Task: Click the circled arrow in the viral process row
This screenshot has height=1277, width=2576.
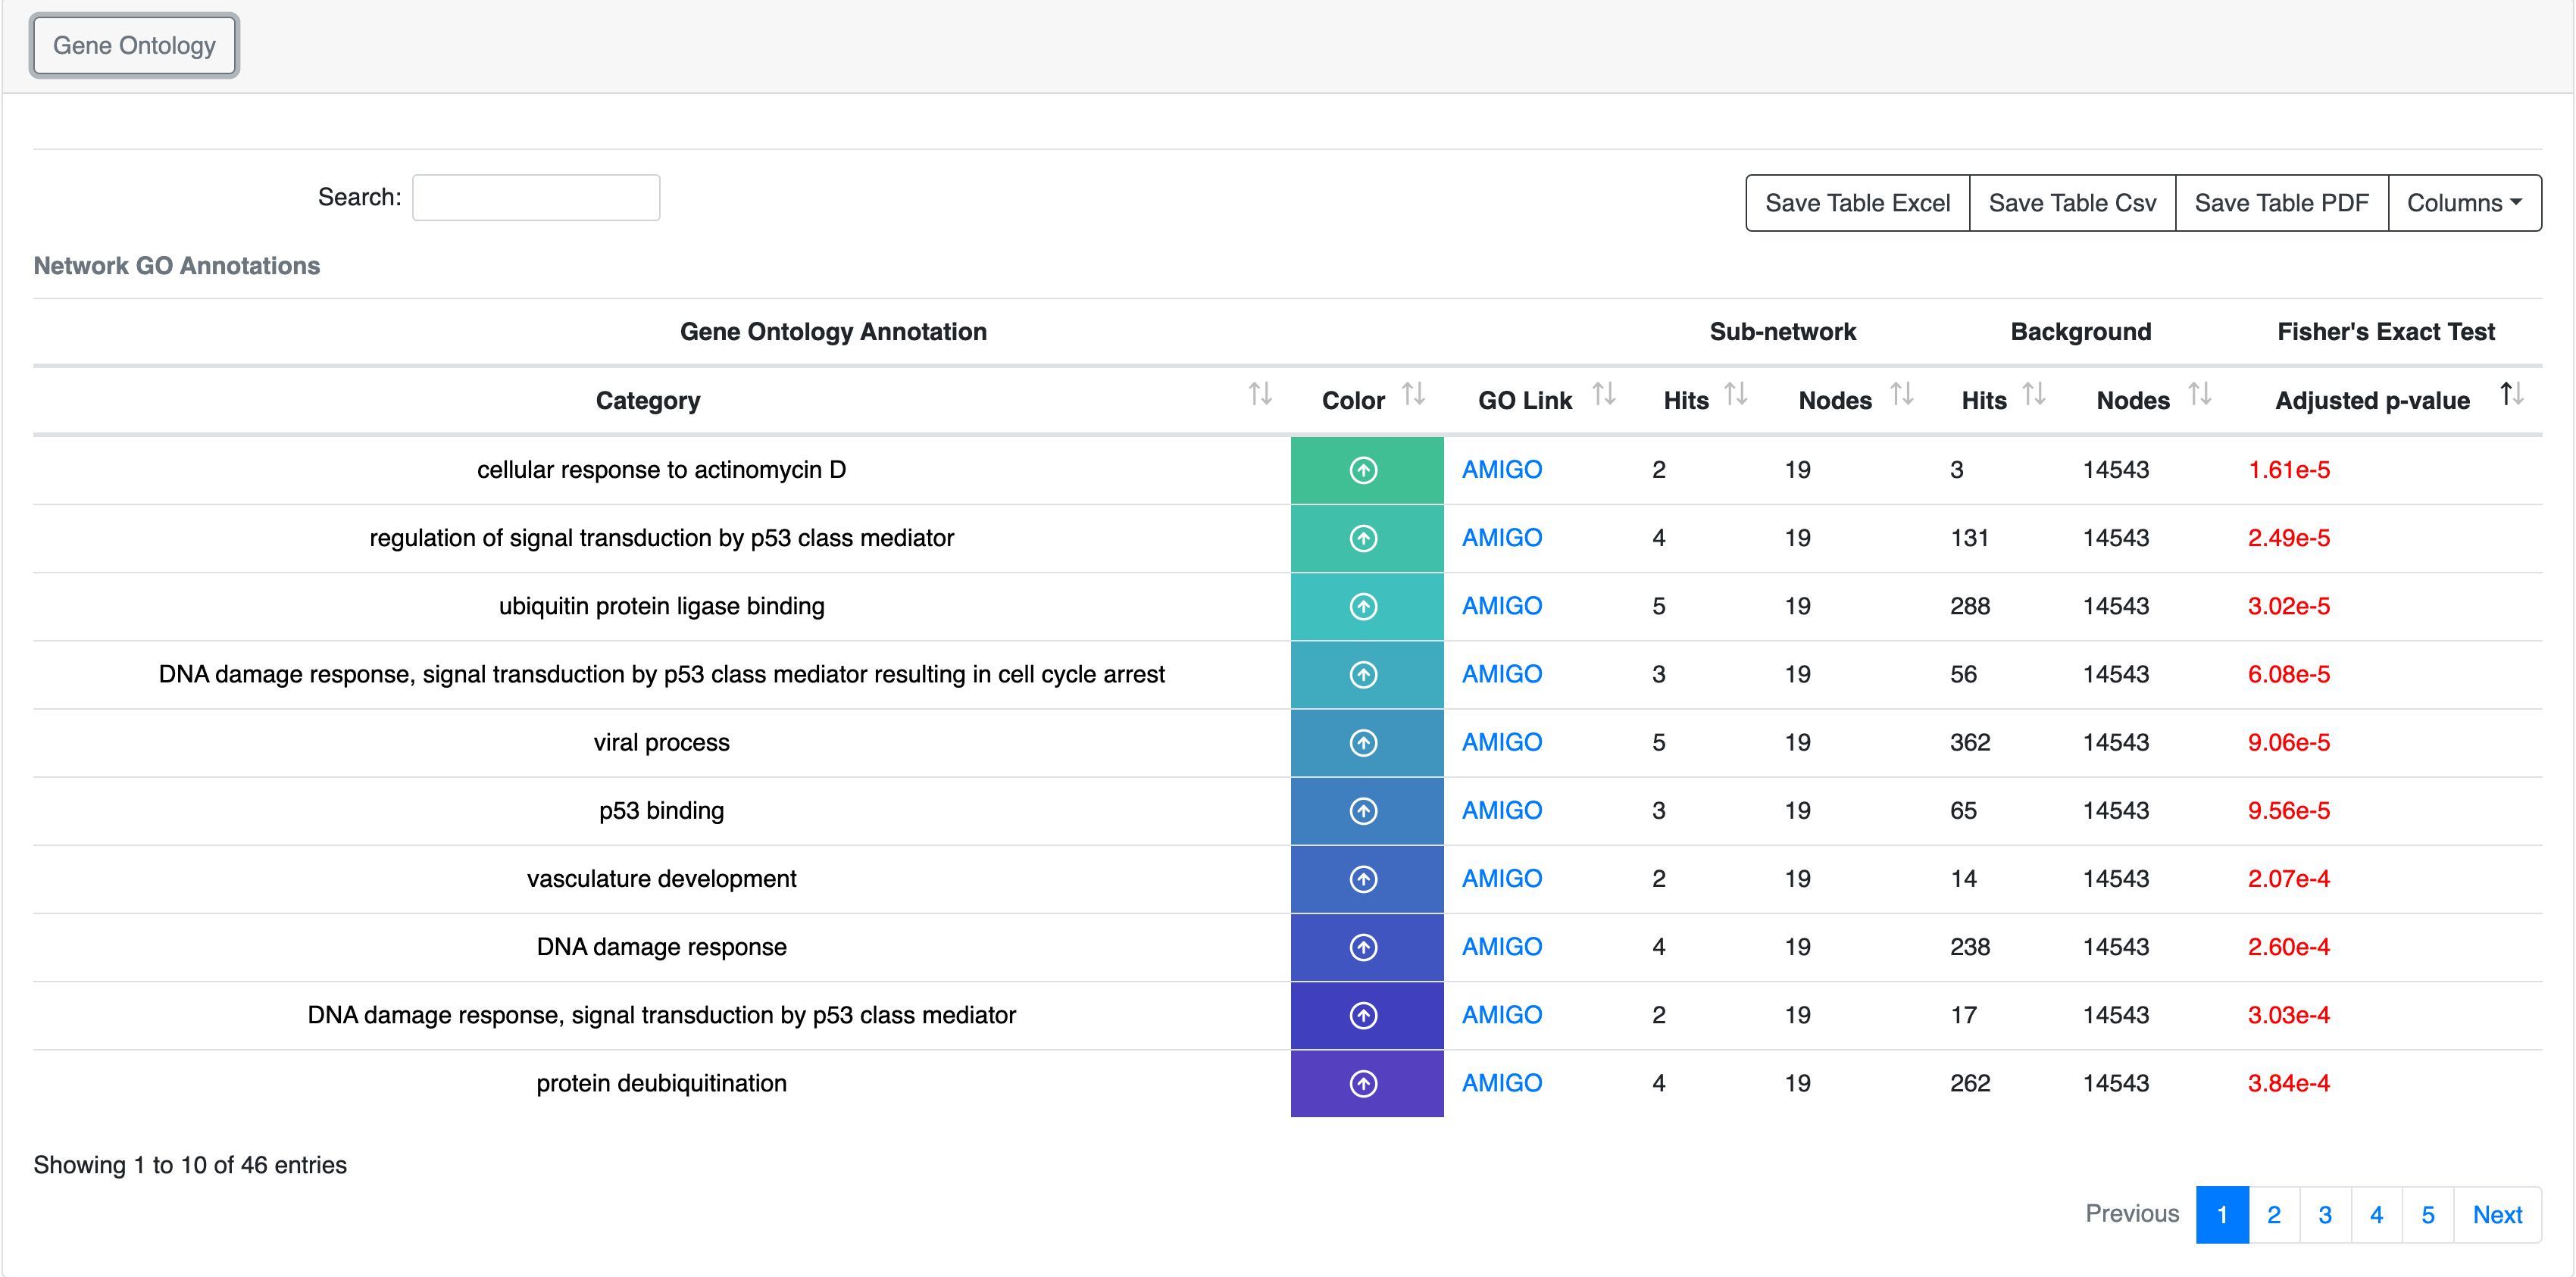Action: click(1363, 743)
